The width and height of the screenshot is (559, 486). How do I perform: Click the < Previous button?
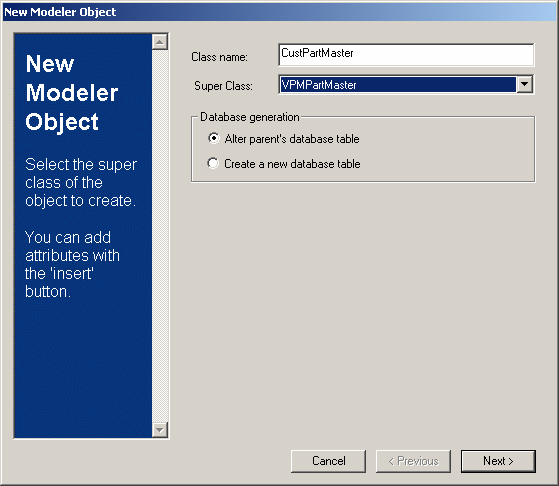413,461
